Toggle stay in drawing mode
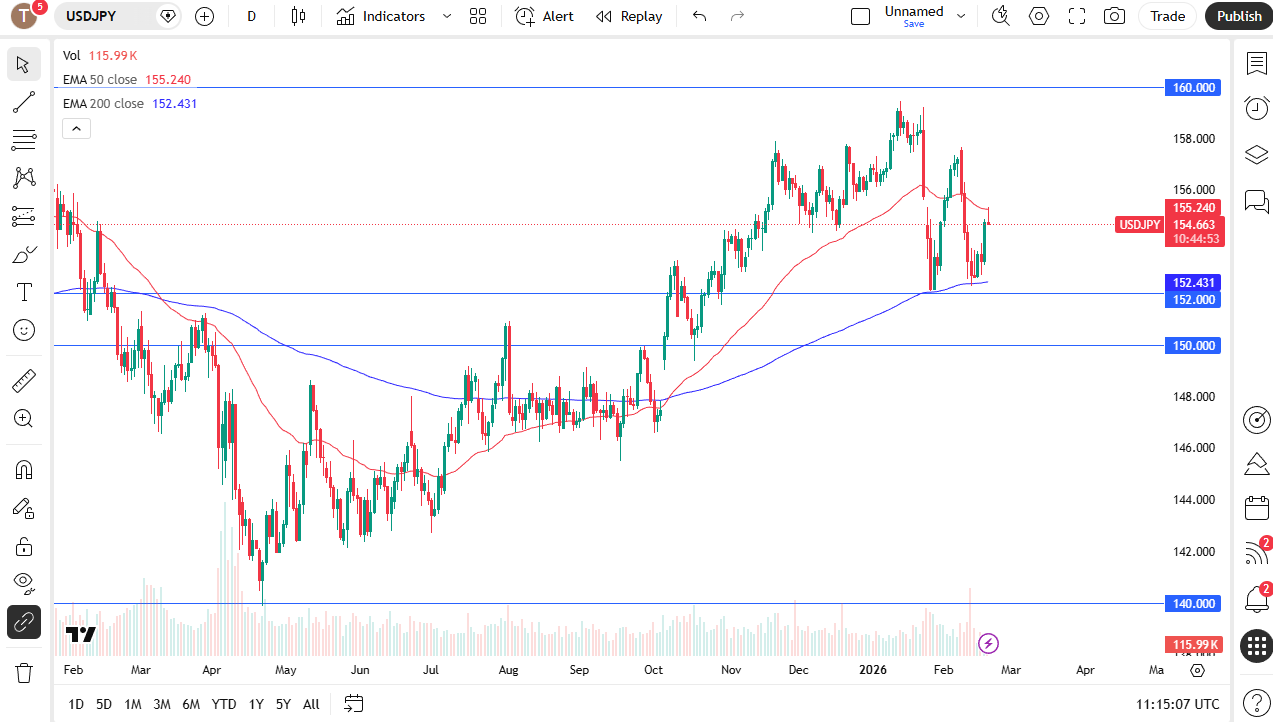This screenshot has width=1273, height=722. [x=24, y=508]
